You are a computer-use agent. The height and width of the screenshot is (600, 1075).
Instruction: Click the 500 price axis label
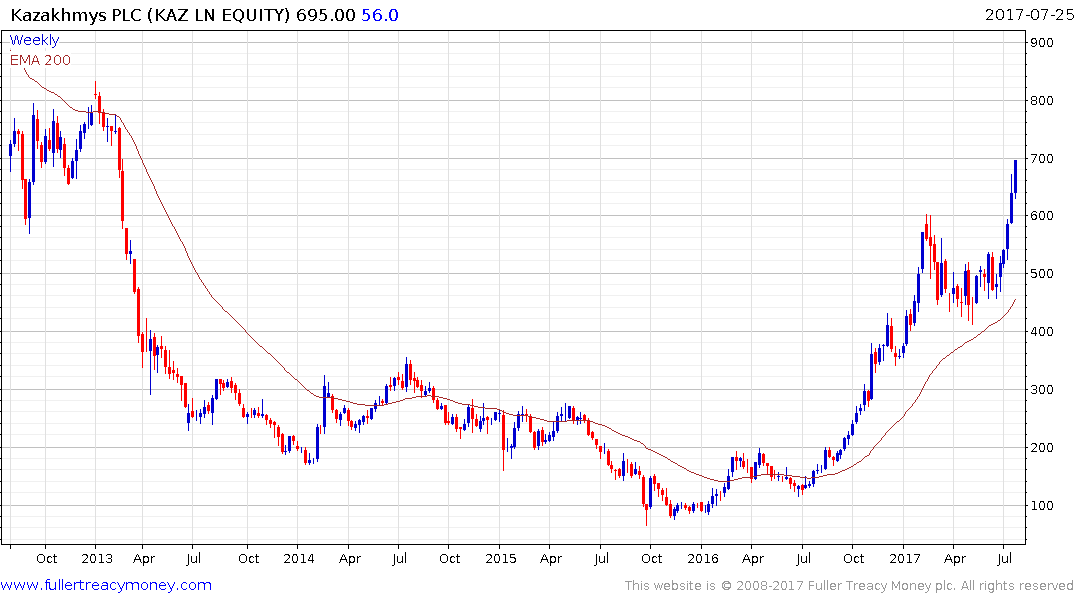[1042, 274]
